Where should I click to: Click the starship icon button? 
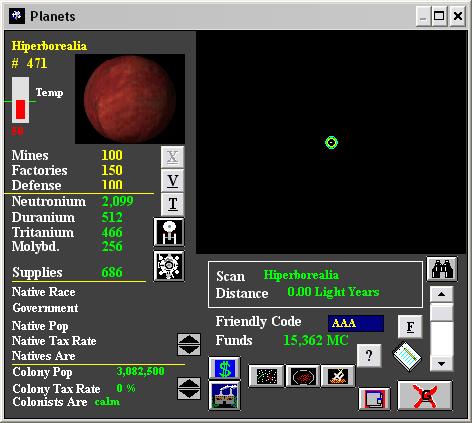point(169,232)
